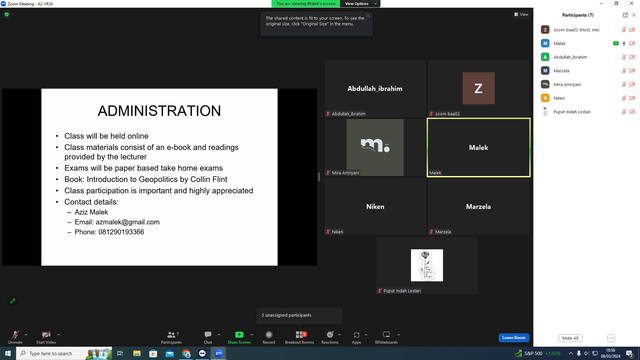Viewport: 640px width, 360px height.
Task: Click the 'You are viewing Malek's screen' banner
Action: pos(306,4)
